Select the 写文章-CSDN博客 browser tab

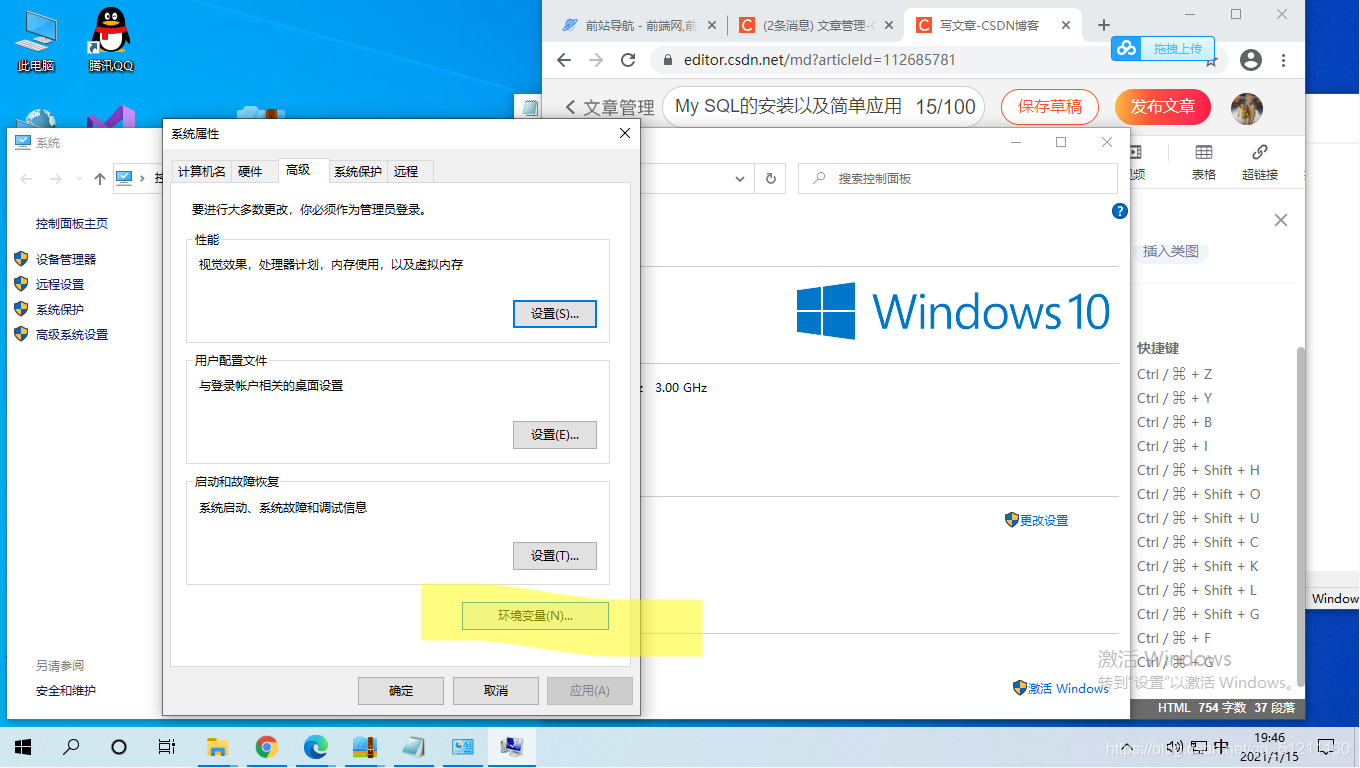tap(990, 25)
